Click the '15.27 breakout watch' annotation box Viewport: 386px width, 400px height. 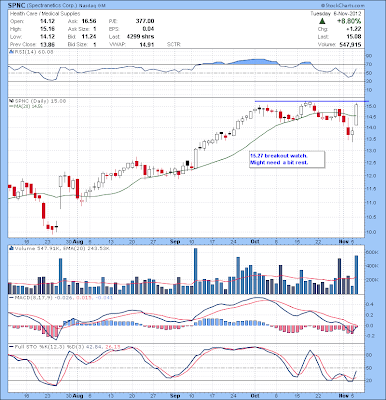[287, 159]
